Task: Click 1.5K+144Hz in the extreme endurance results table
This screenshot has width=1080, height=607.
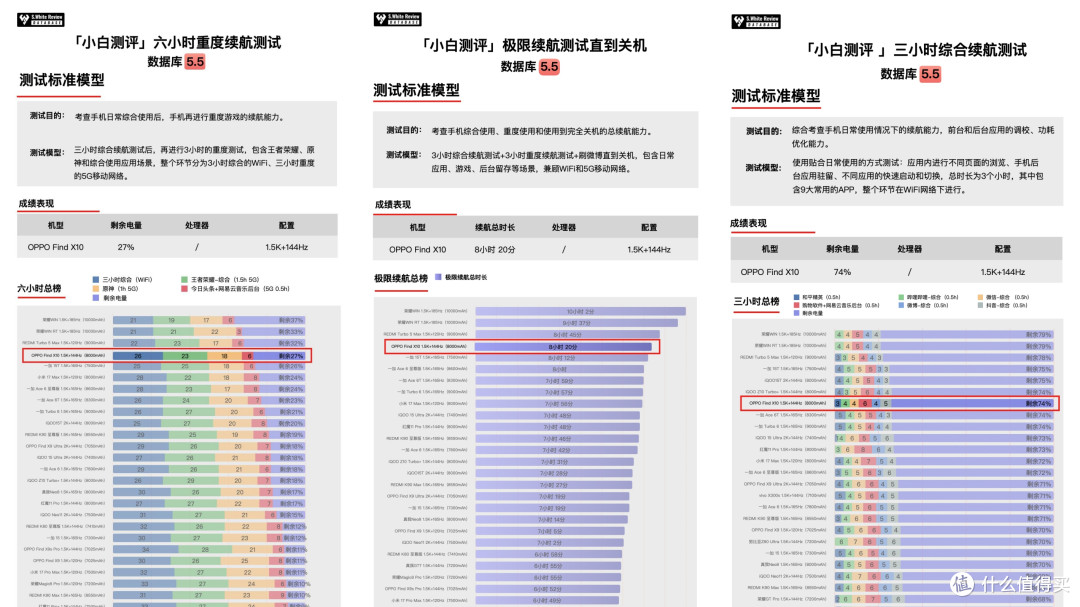Action: click(x=649, y=249)
